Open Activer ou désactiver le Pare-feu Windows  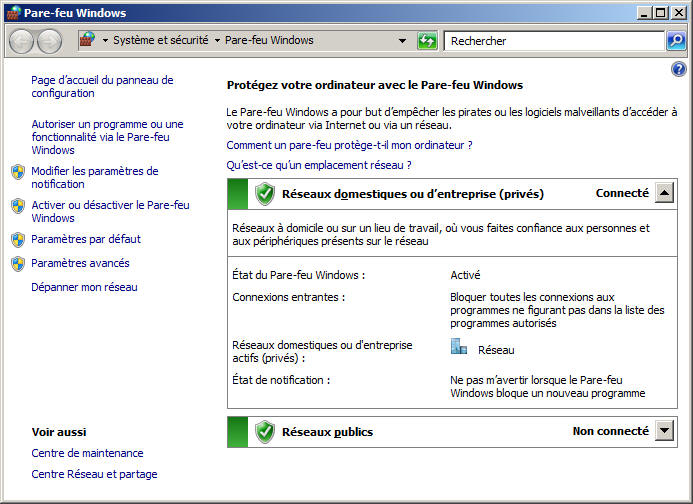(x=110, y=212)
